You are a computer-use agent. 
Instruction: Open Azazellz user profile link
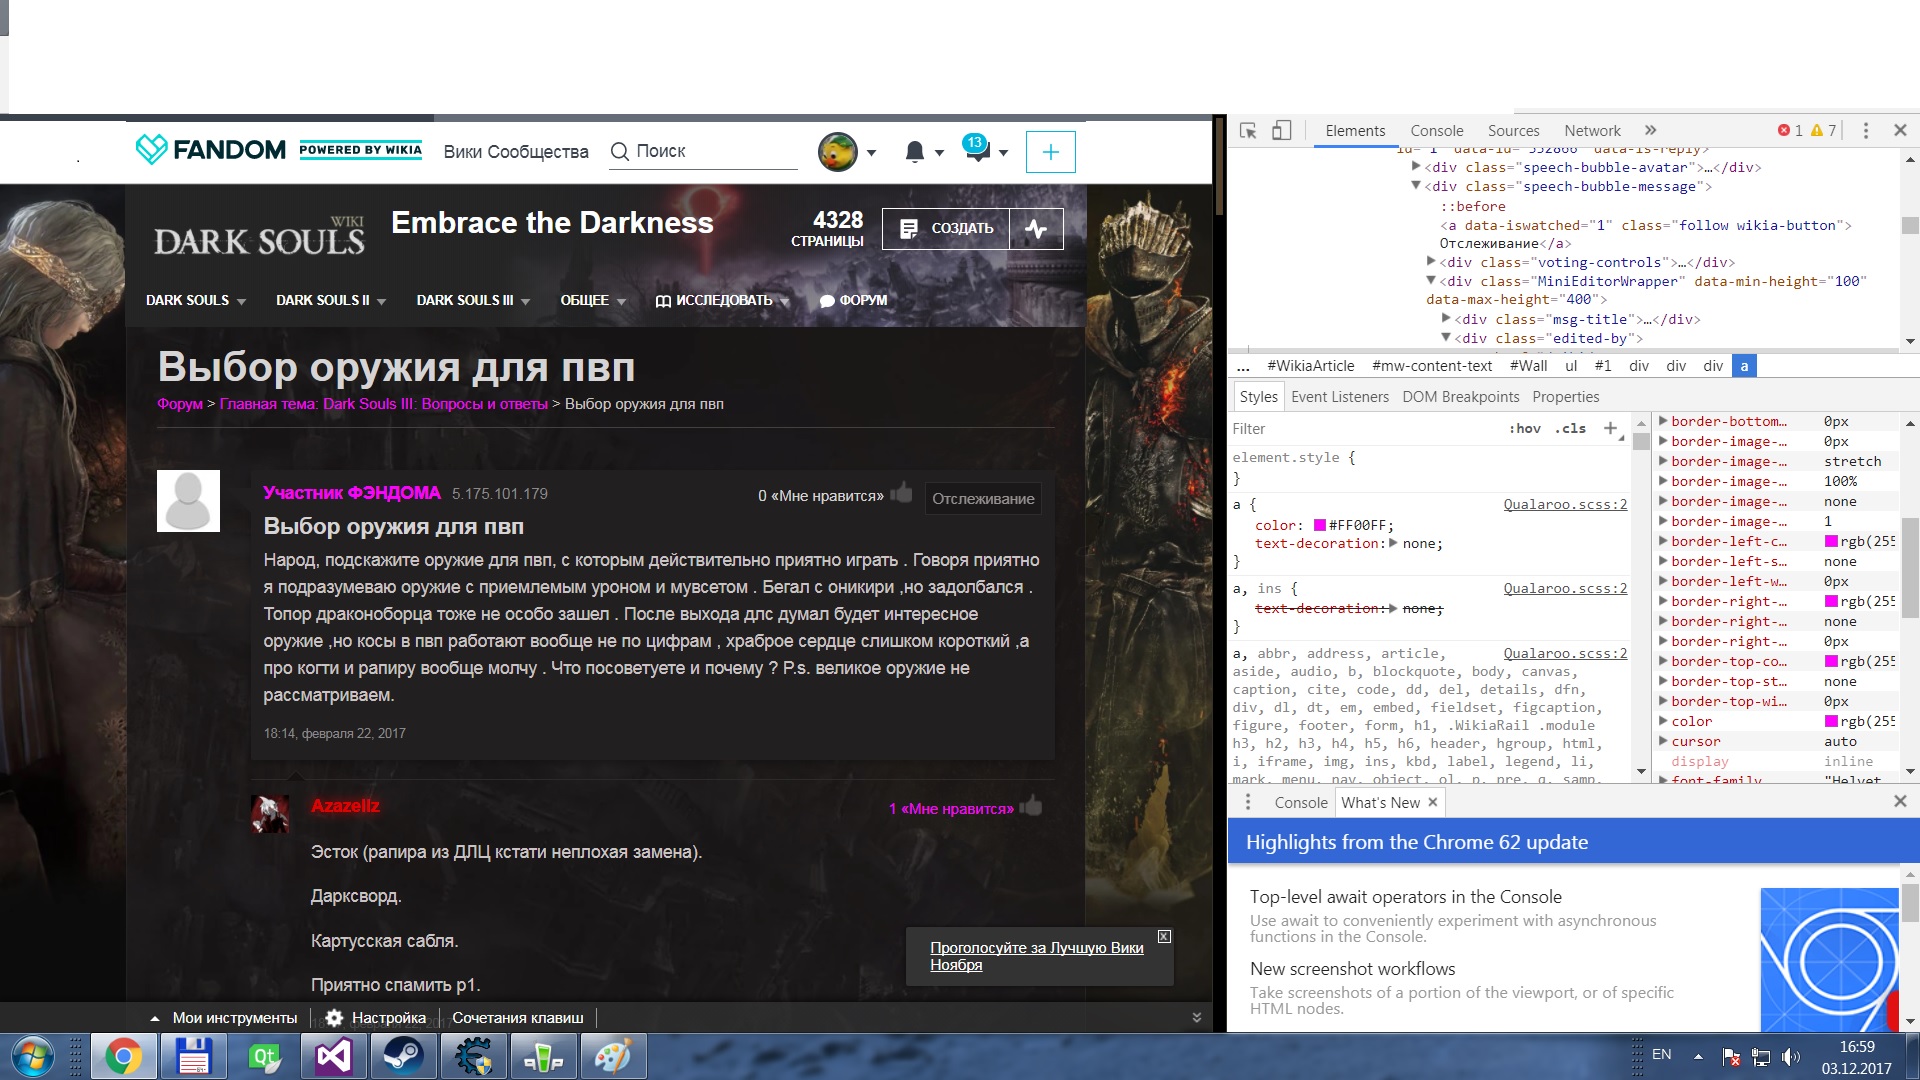(345, 806)
